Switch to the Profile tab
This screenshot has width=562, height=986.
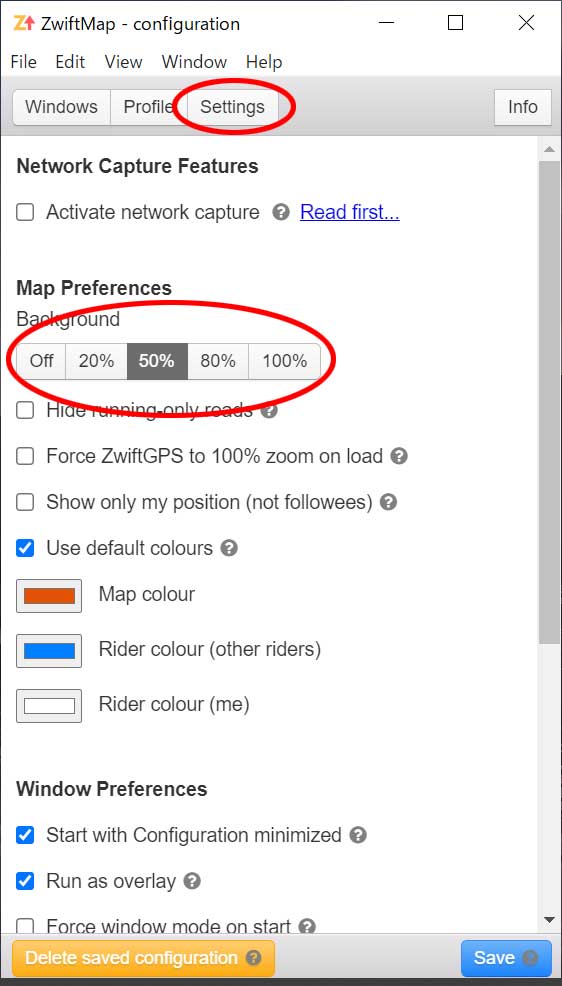coord(148,107)
